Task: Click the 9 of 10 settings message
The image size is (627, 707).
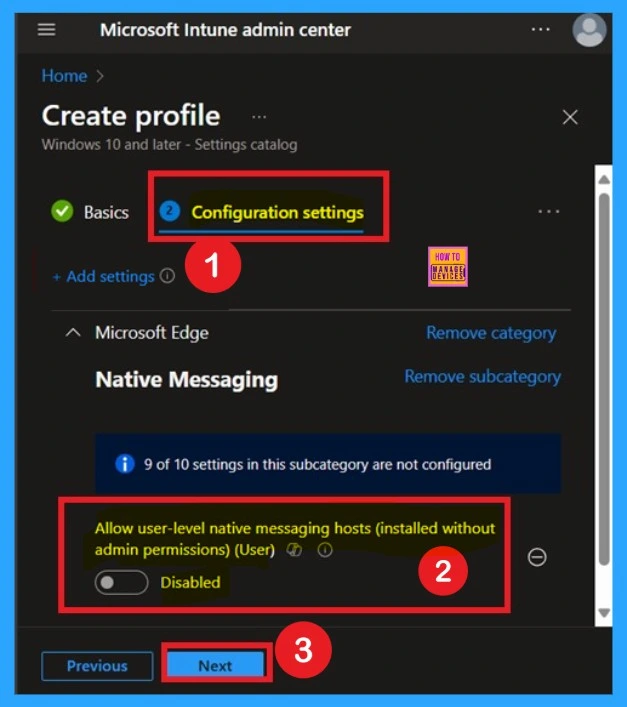Action: point(317,464)
